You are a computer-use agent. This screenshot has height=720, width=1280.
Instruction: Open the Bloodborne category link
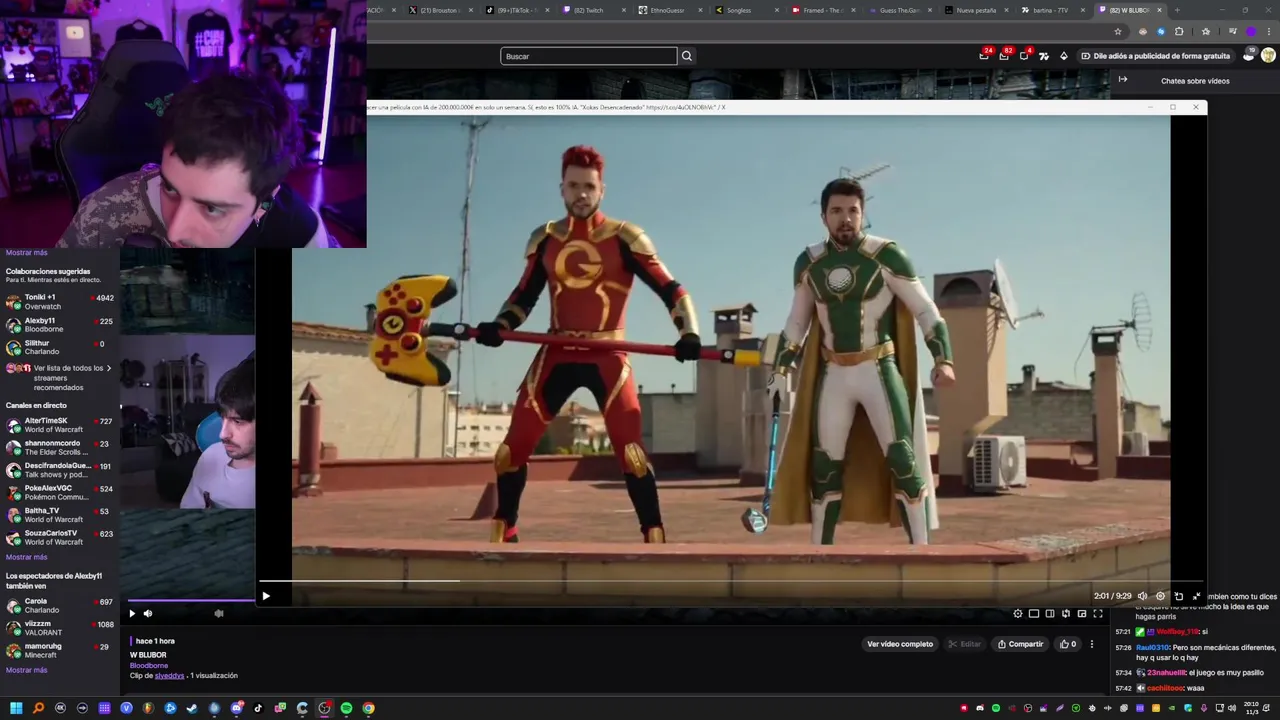pyautogui.click(x=149, y=665)
